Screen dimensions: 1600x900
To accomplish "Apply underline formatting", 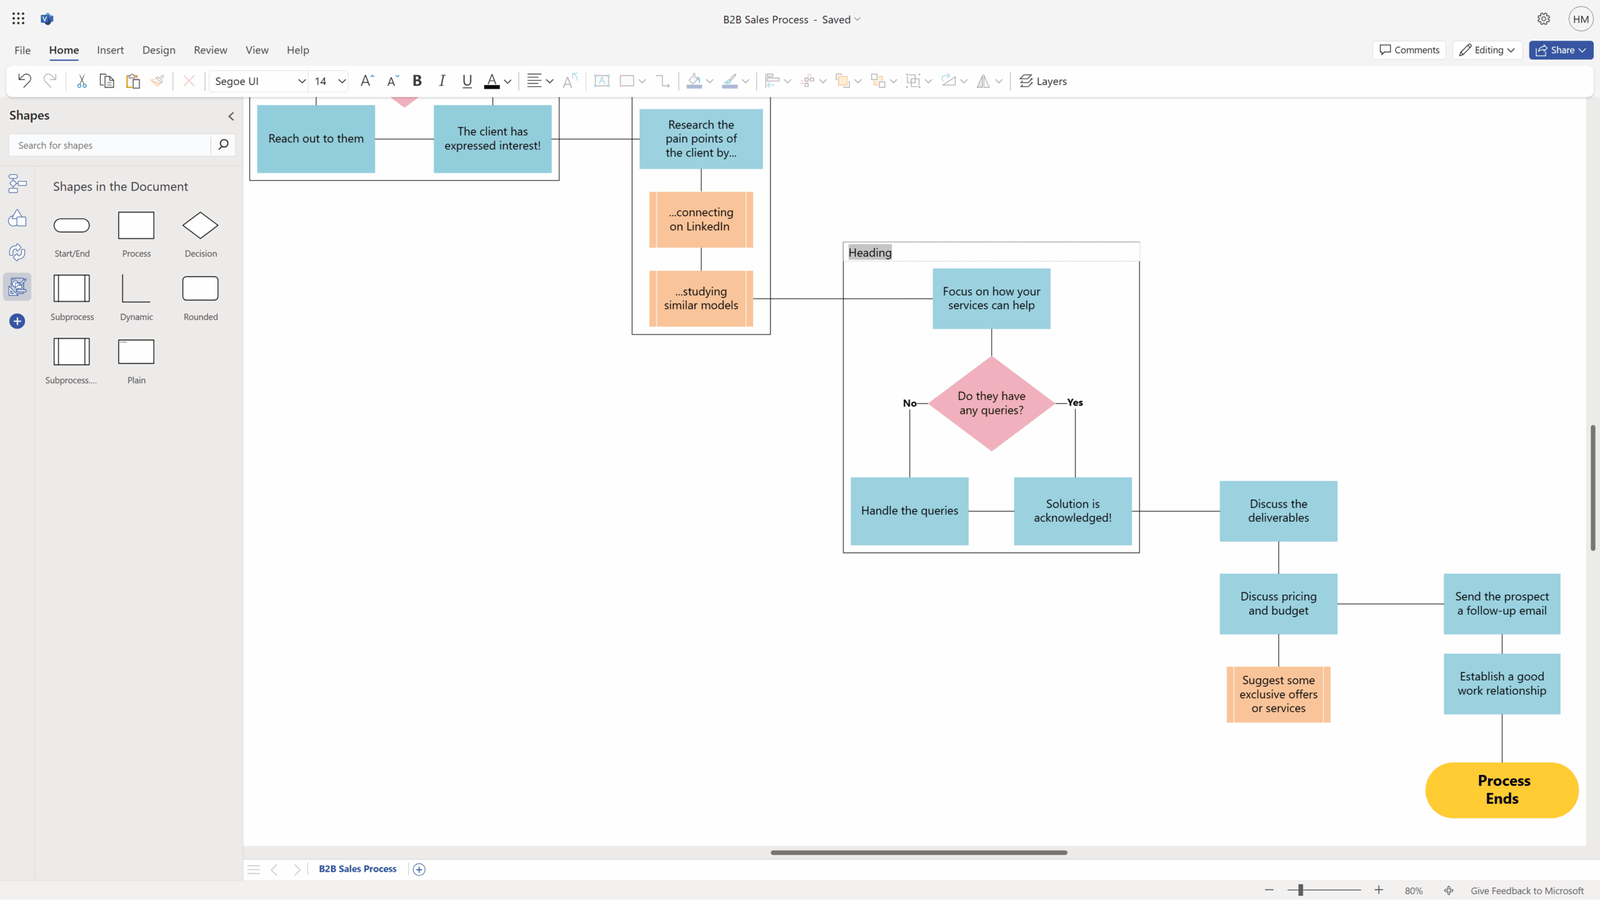I will 467,81.
